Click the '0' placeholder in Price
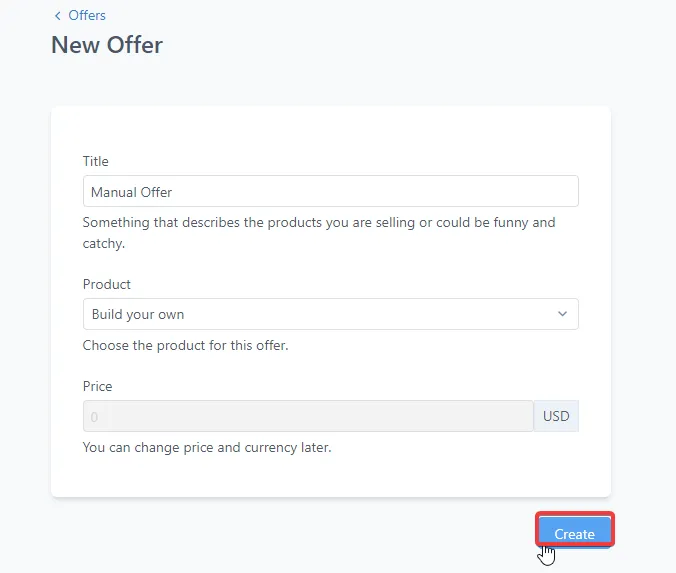Viewport: 676px width, 573px height. click(x=95, y=416)
